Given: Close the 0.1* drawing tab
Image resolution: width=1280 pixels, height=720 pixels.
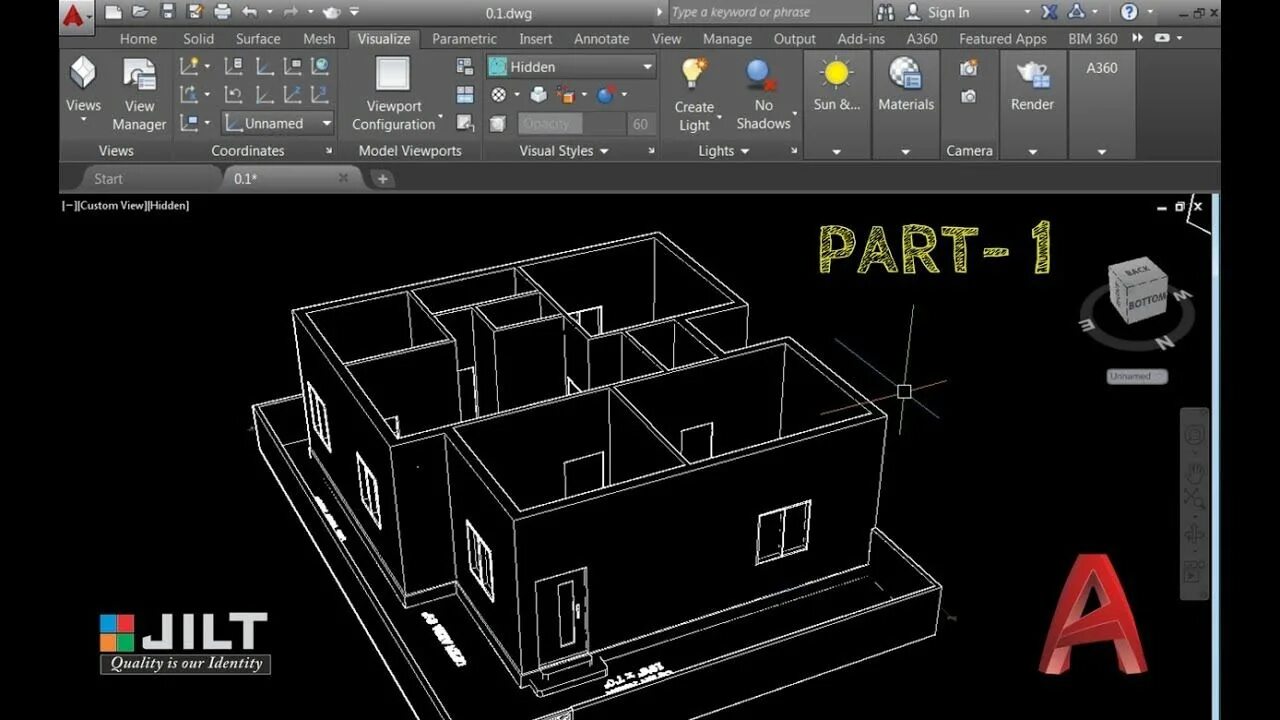Looking at the screenshot, I should pyautogui.click(x=343, y=178).
